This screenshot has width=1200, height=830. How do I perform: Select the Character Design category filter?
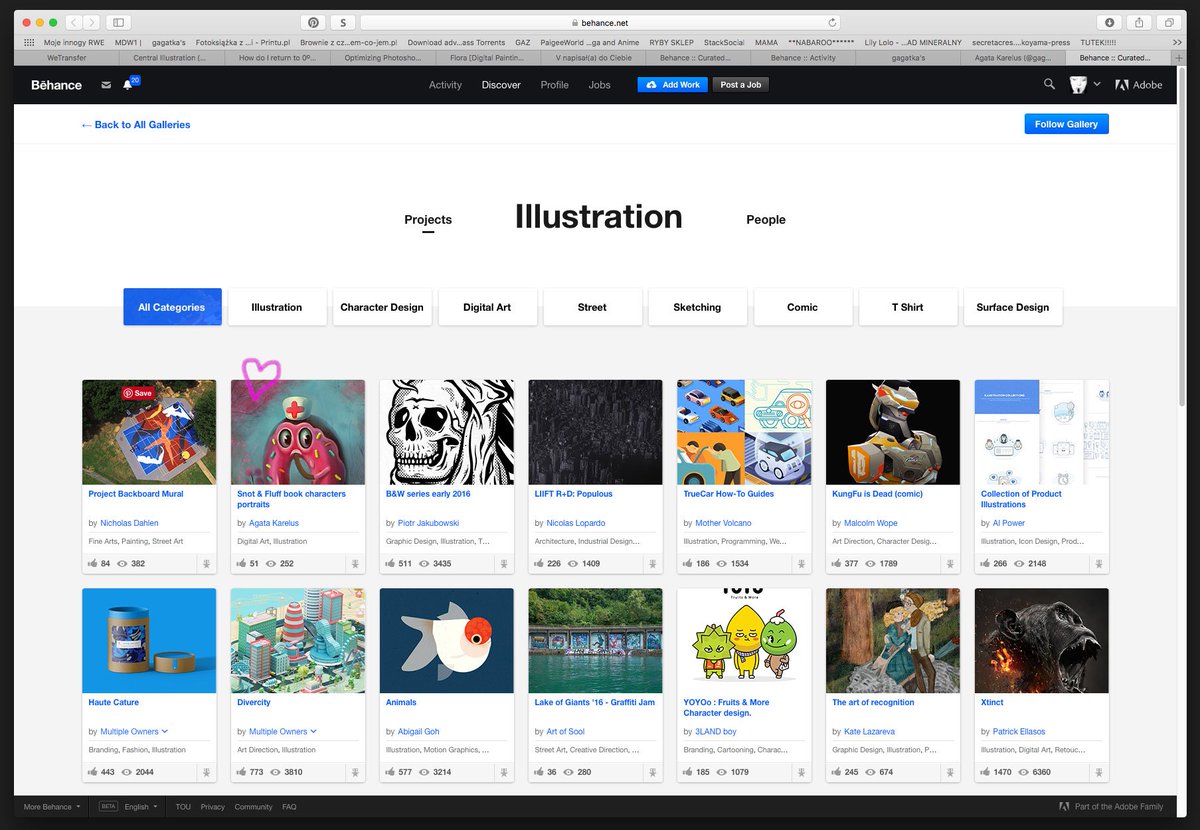coord(382,307)
